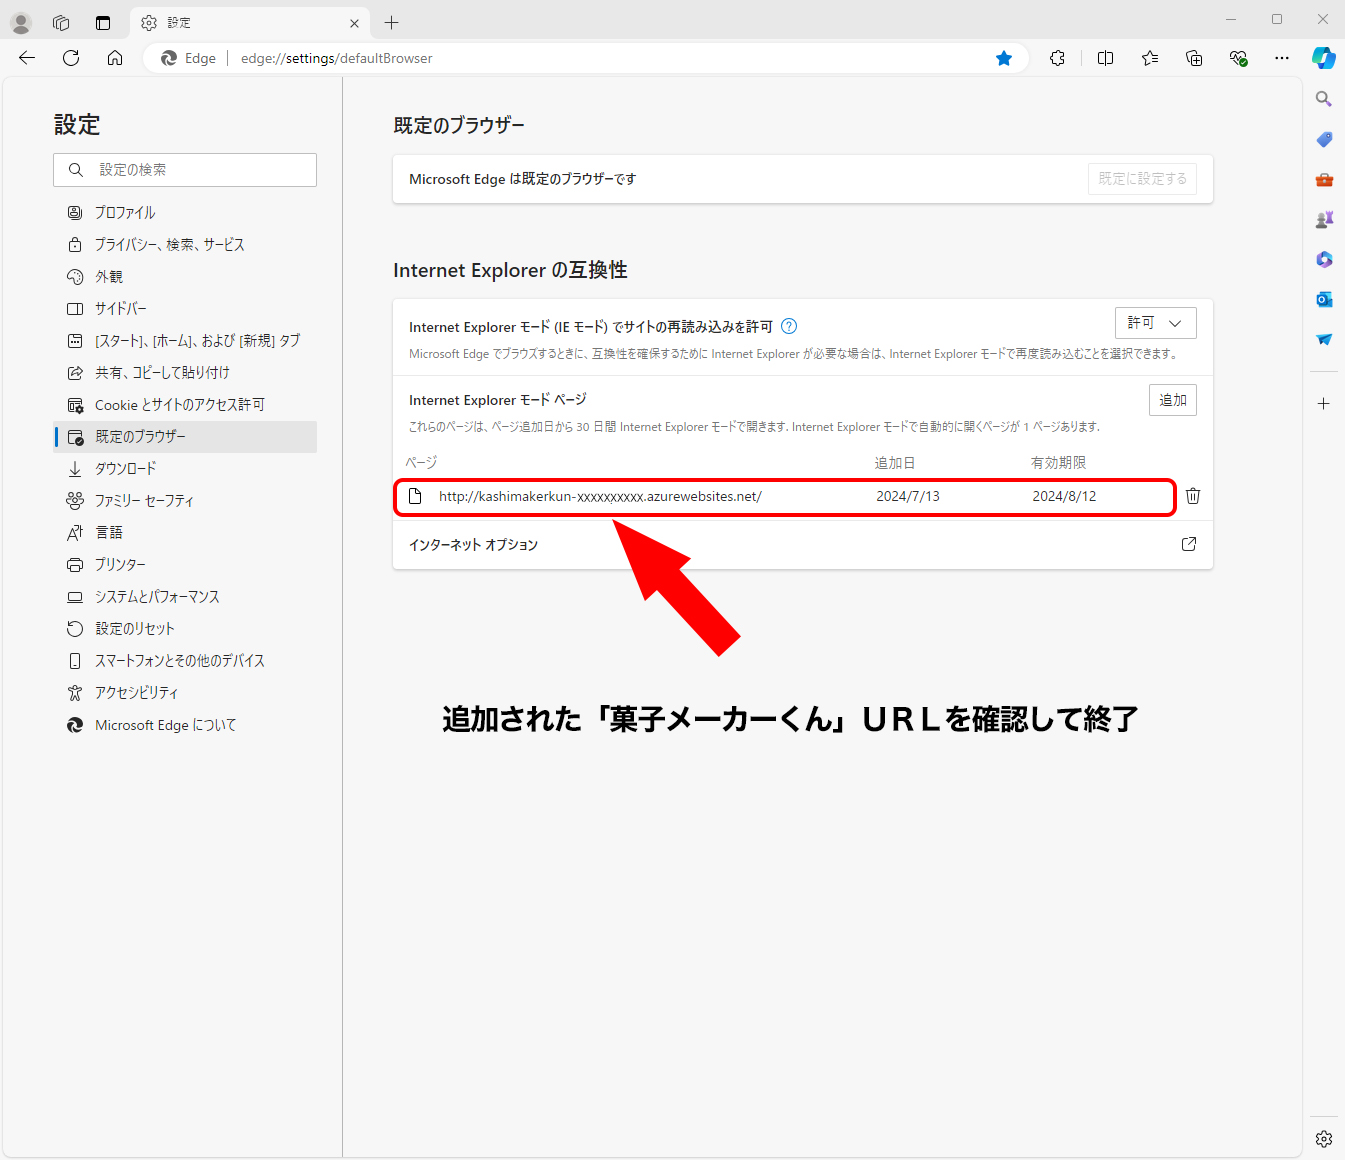Click the profile avatar icon
Screen dimensions: 1345x1160
pos(21,22)
